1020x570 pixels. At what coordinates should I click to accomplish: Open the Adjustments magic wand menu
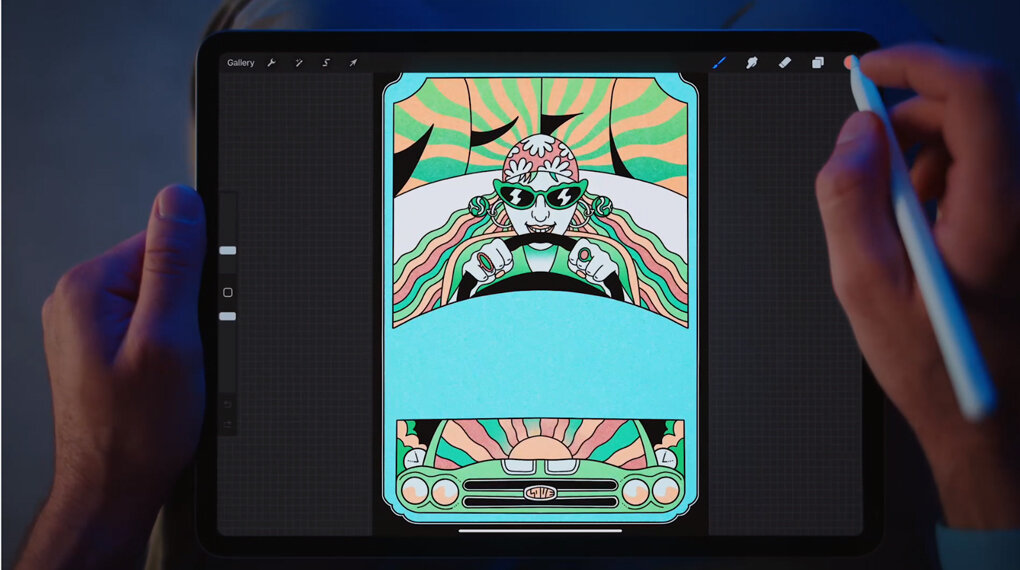point(298,63)
